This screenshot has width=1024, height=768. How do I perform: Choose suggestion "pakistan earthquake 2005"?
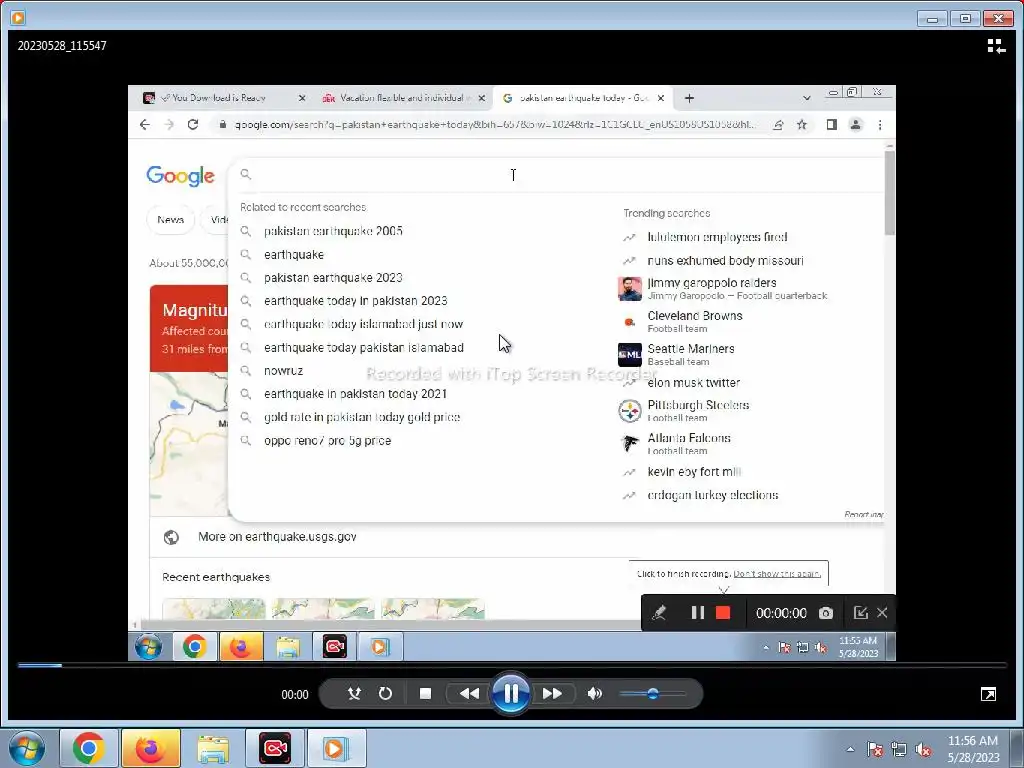(x=333, y=231)
